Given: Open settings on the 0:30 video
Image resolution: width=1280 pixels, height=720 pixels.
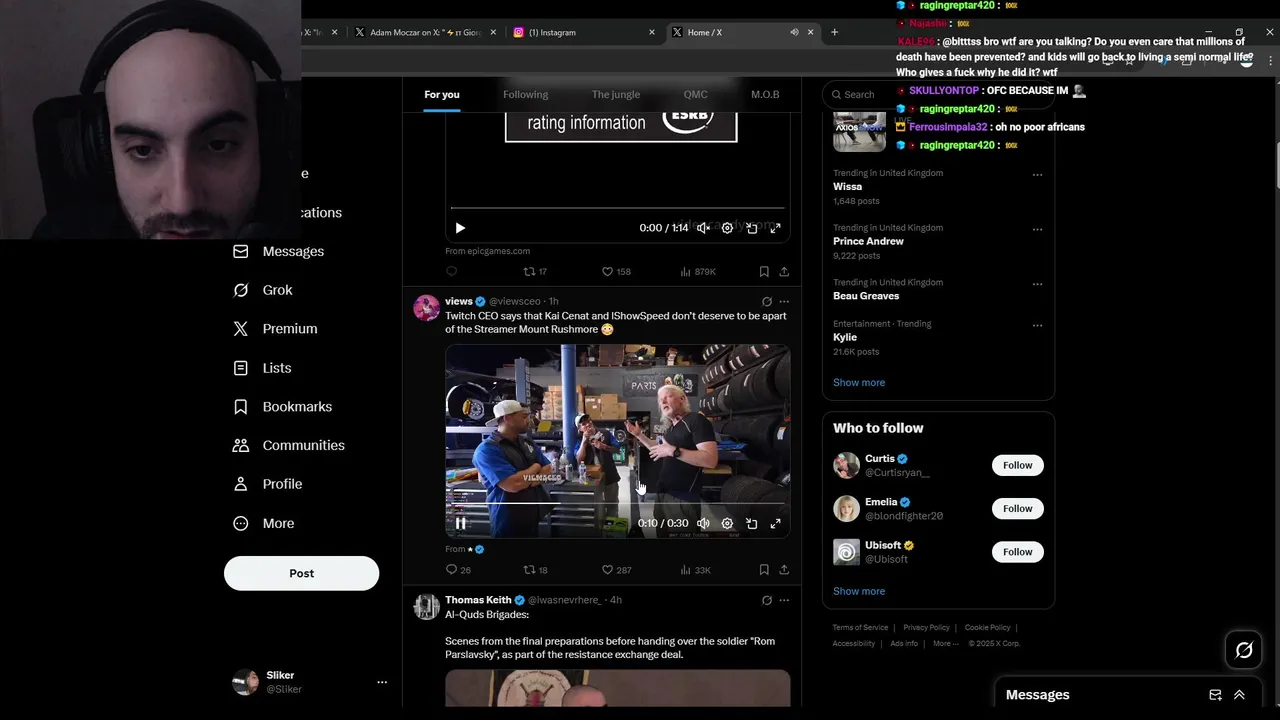Looking at the screenshot, I should coord(727,523).
